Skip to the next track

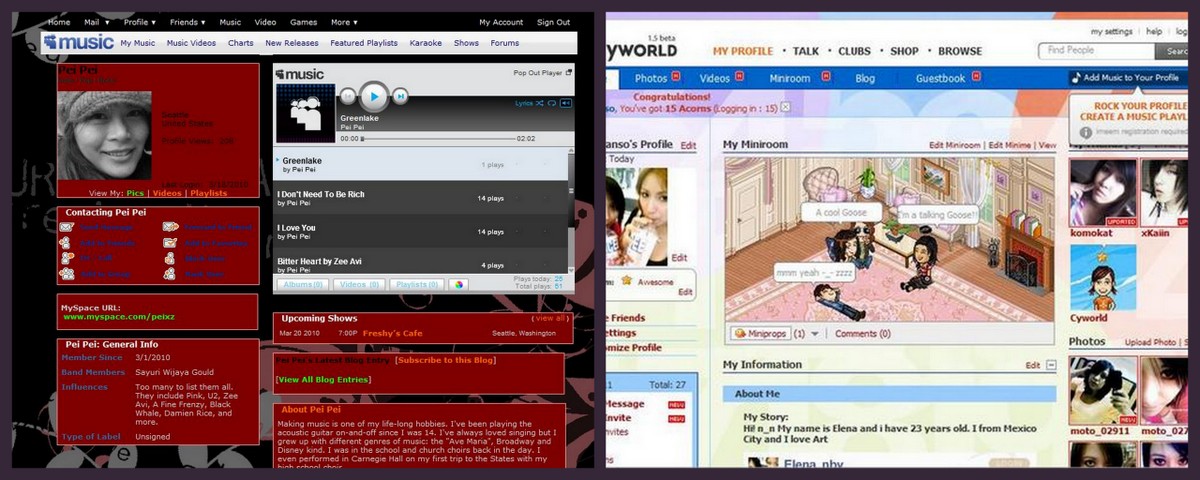[400, 96]
